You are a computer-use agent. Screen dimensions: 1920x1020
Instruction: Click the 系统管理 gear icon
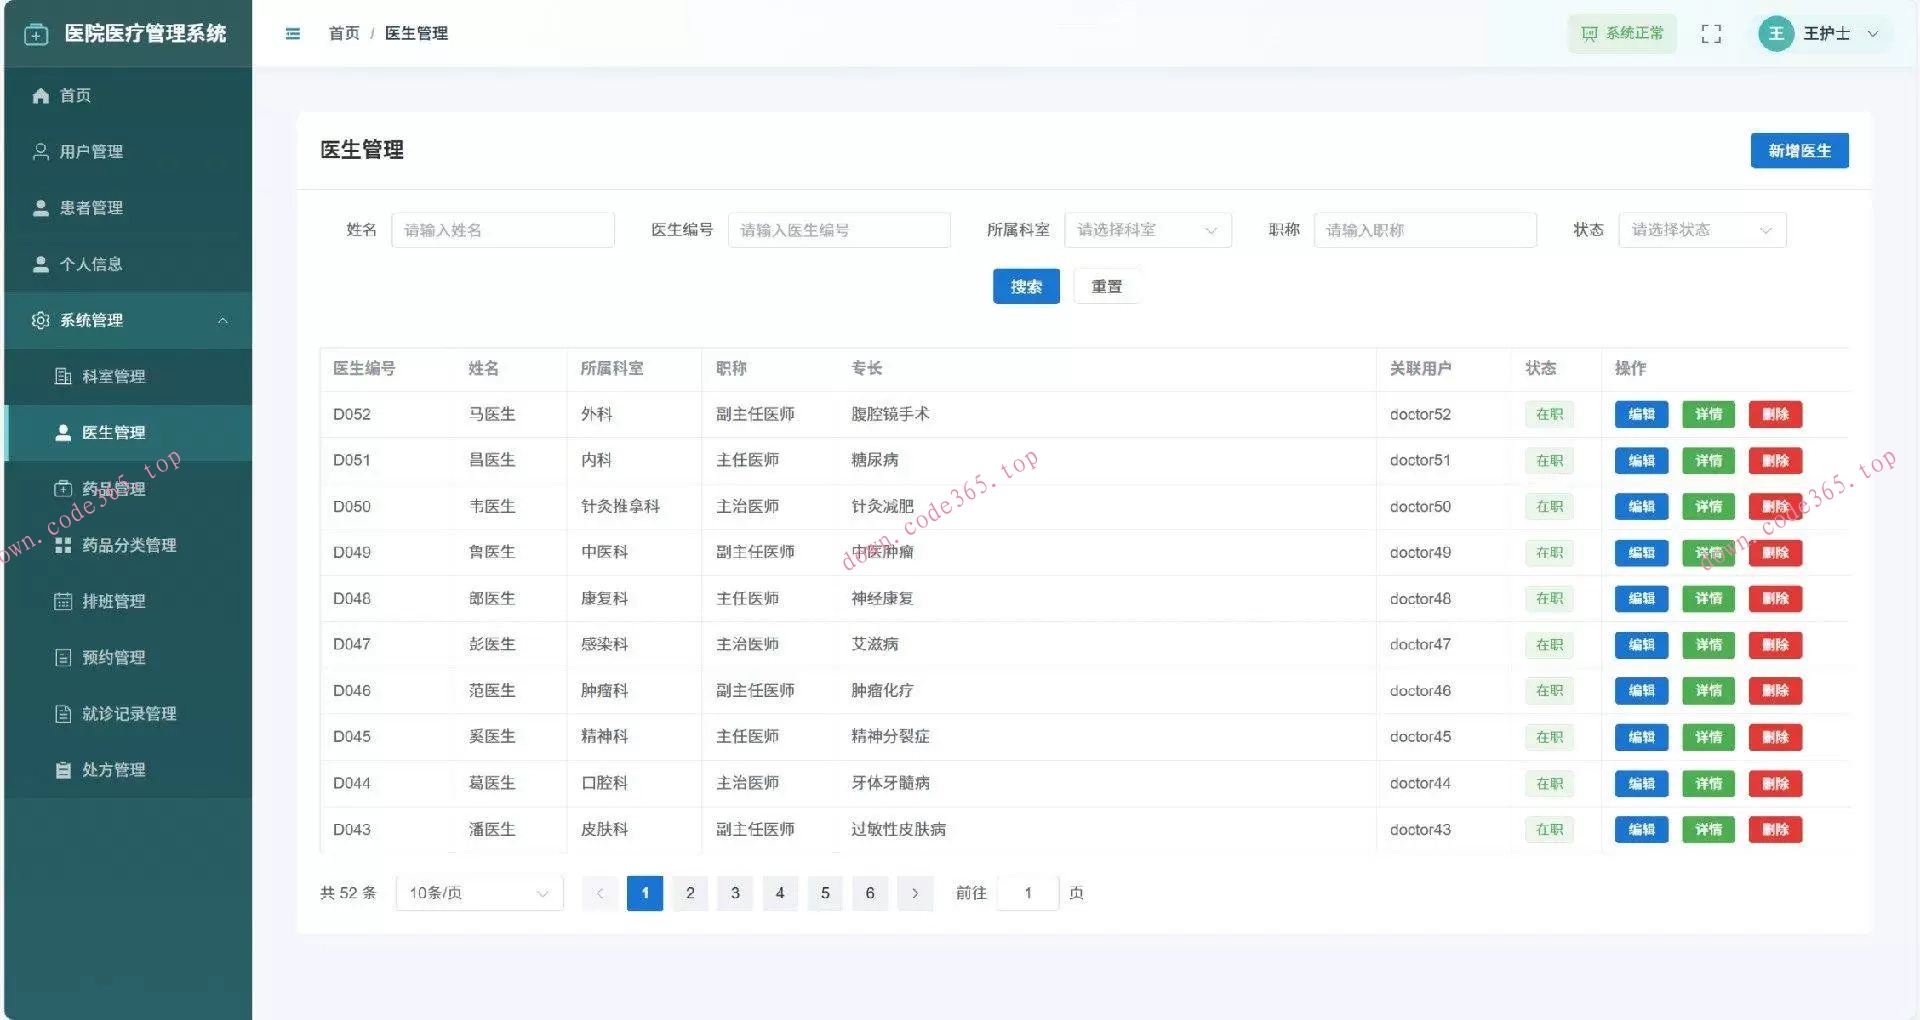click(40, 320)
